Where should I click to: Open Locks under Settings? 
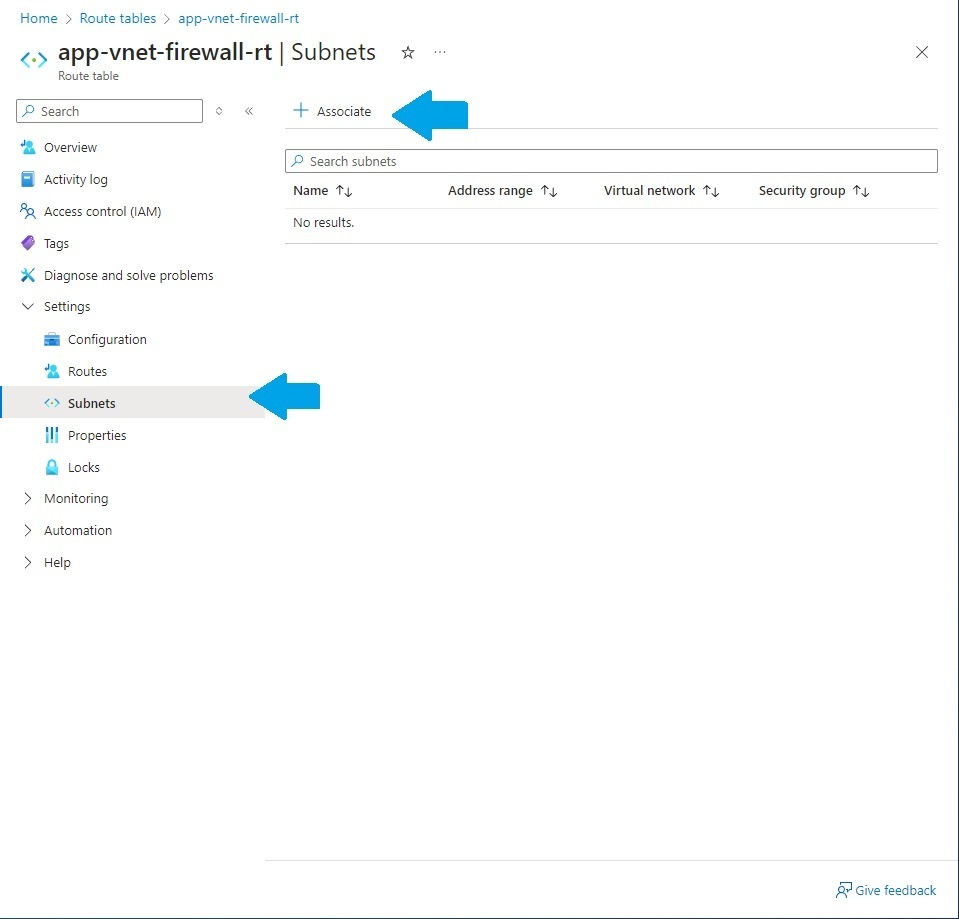(x=84, y=467)
